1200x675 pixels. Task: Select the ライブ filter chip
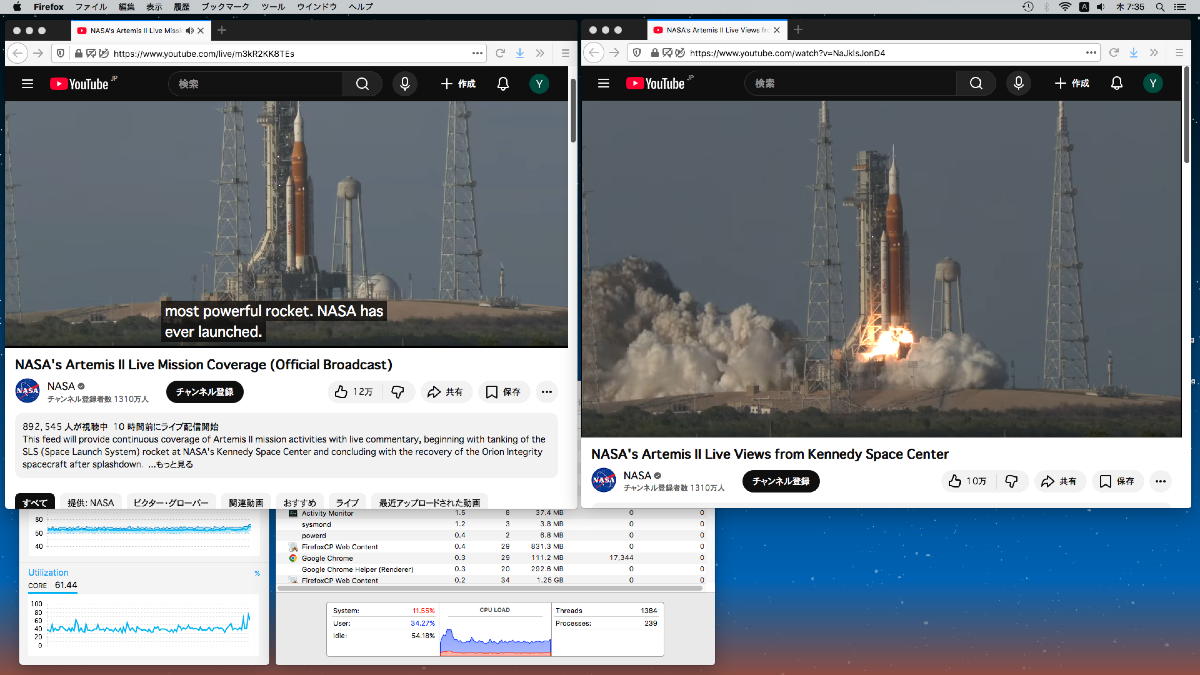[347, 502]
